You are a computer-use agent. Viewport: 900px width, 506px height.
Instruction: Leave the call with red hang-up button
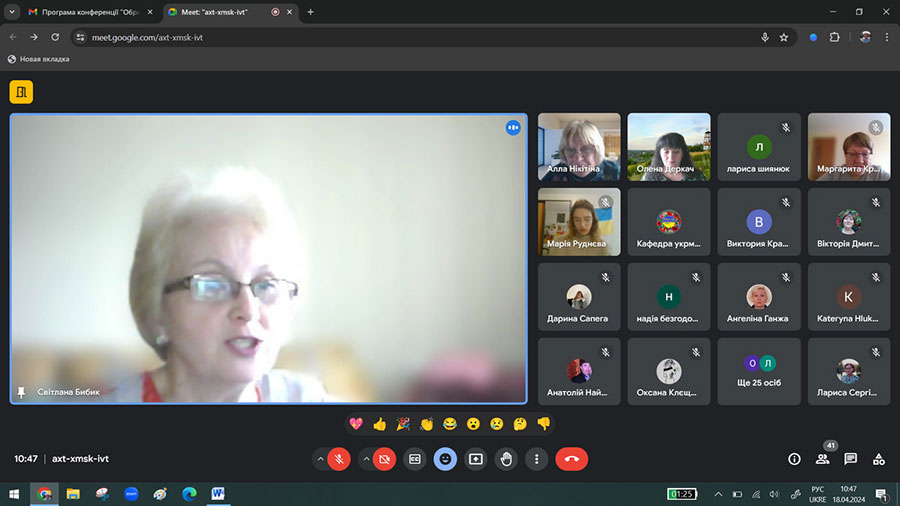pos(571,459)
